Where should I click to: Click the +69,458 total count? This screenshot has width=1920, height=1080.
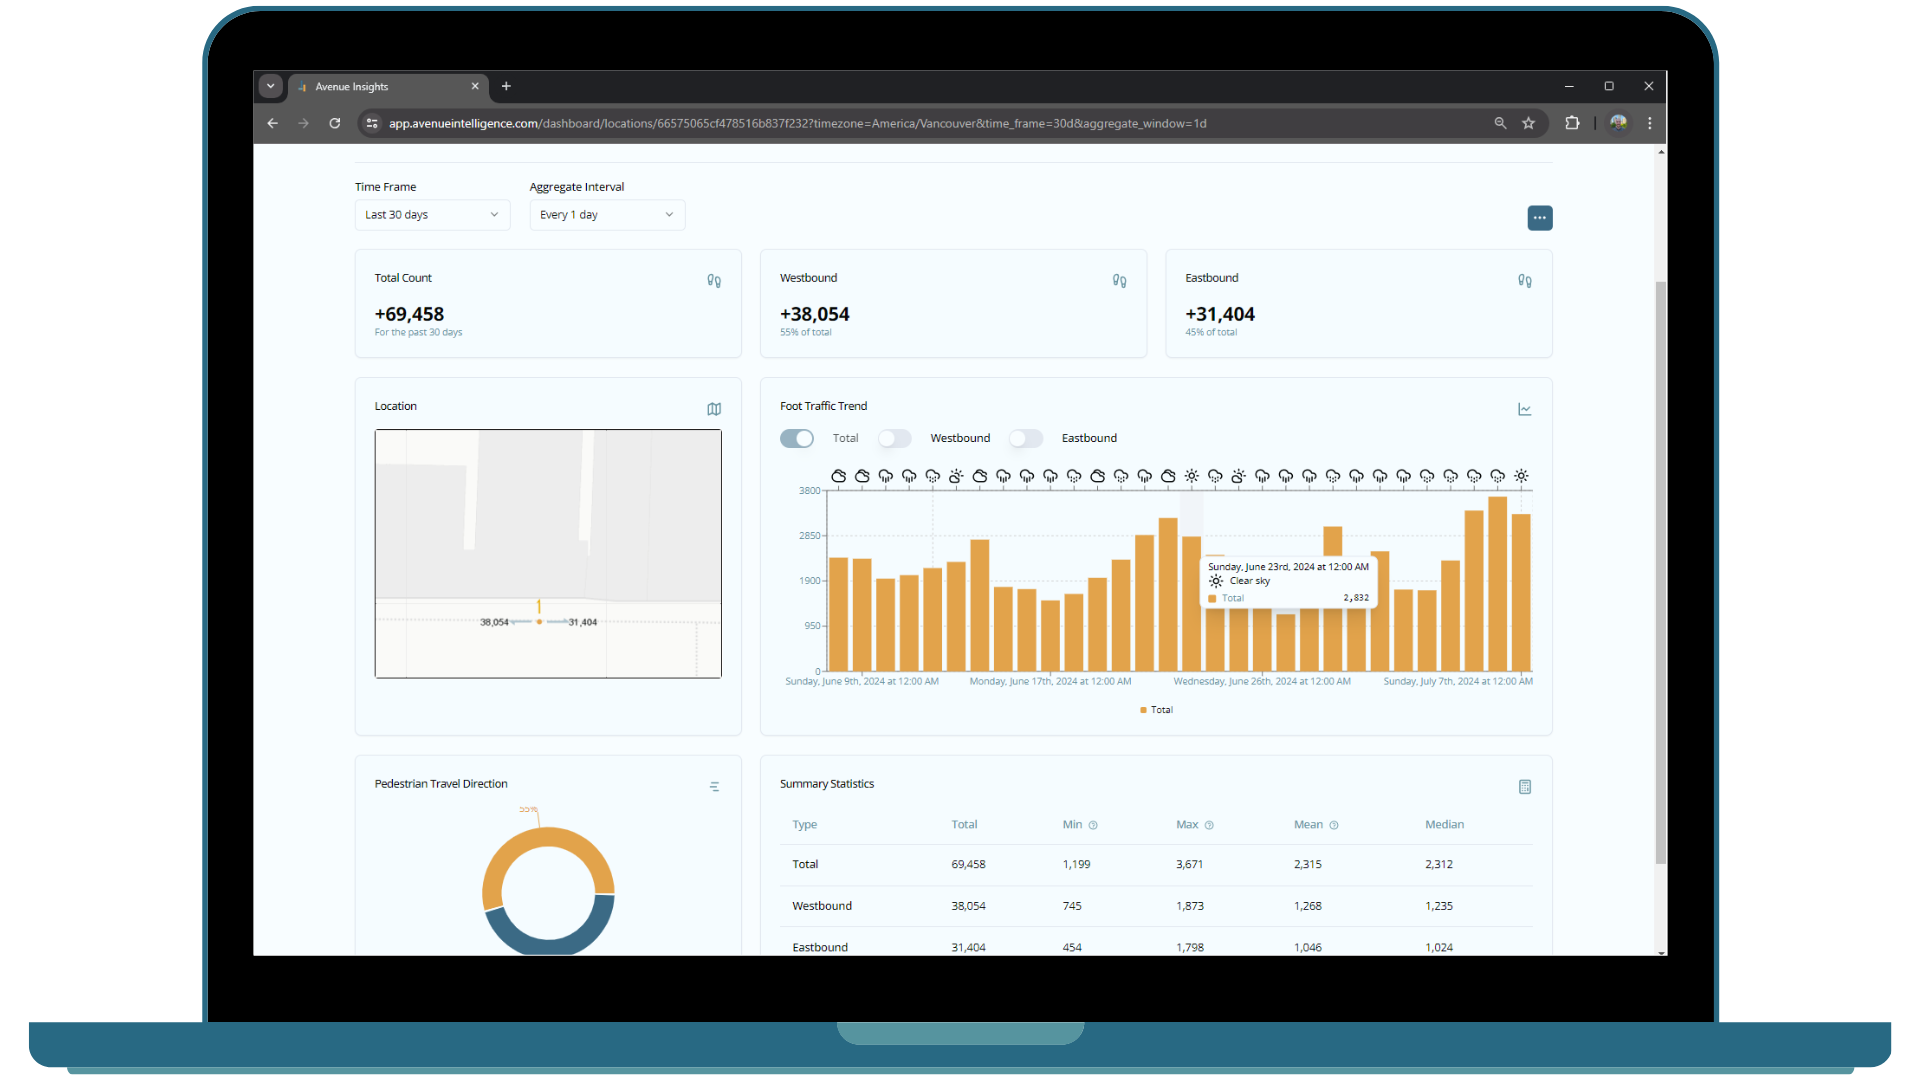[409, 314]
